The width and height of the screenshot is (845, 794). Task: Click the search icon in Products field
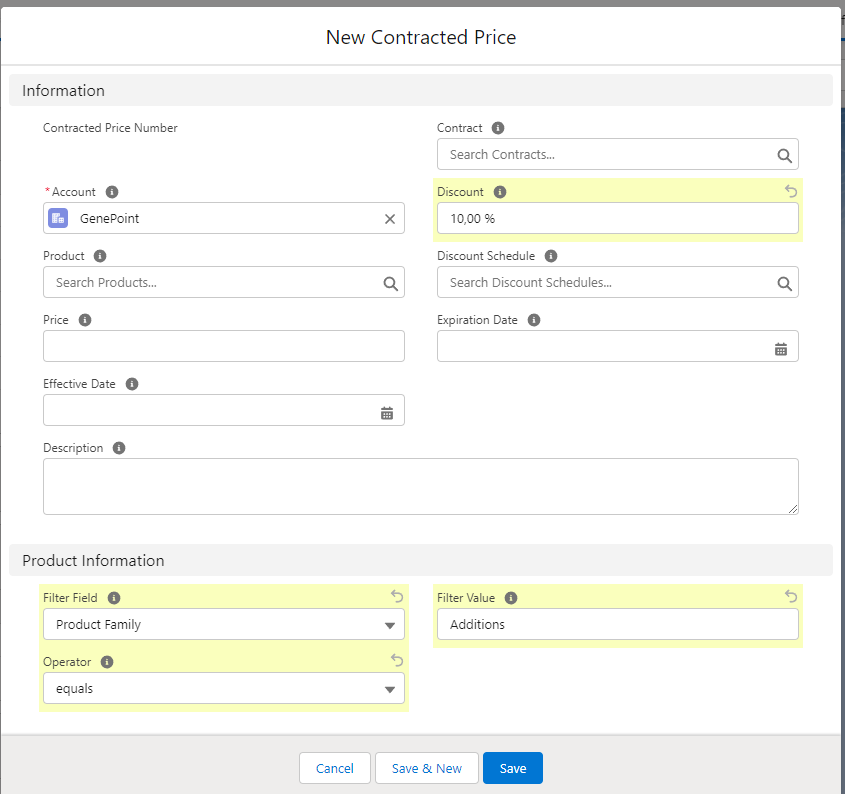point(390,283)
